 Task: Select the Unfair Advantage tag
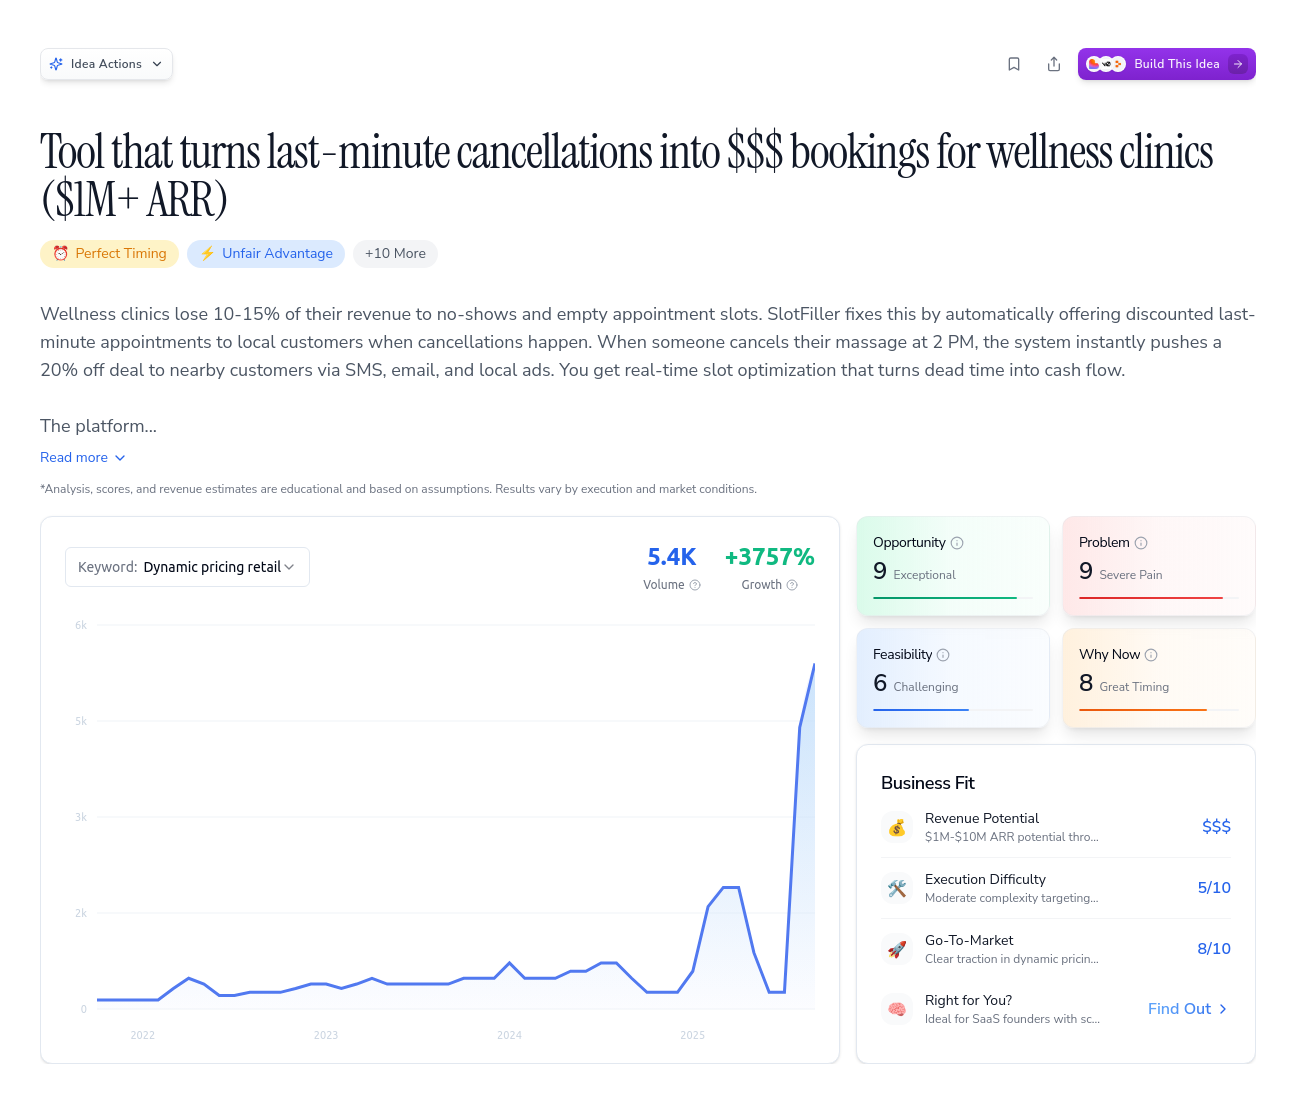point(266,254)
